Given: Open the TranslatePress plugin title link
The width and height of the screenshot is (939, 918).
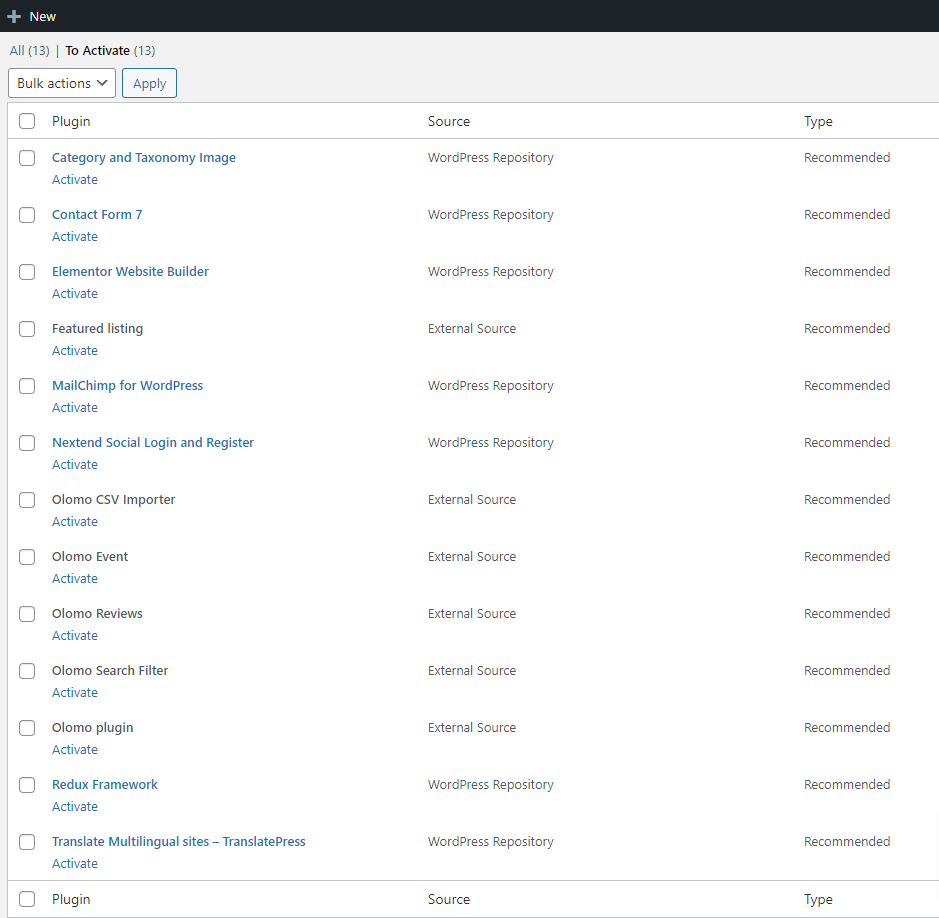Looking at the screenshot, I should click(178, 841).
